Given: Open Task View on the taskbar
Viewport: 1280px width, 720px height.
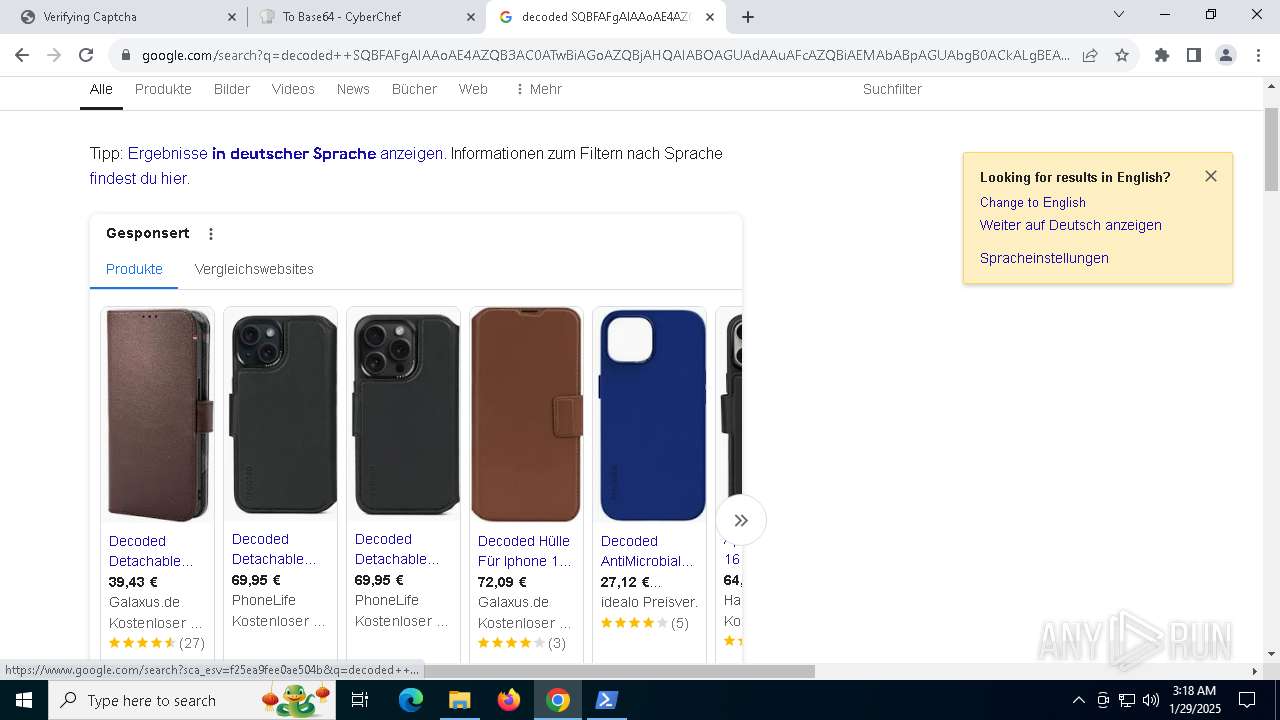Looking at the screenshot, I should click(360, 700).
